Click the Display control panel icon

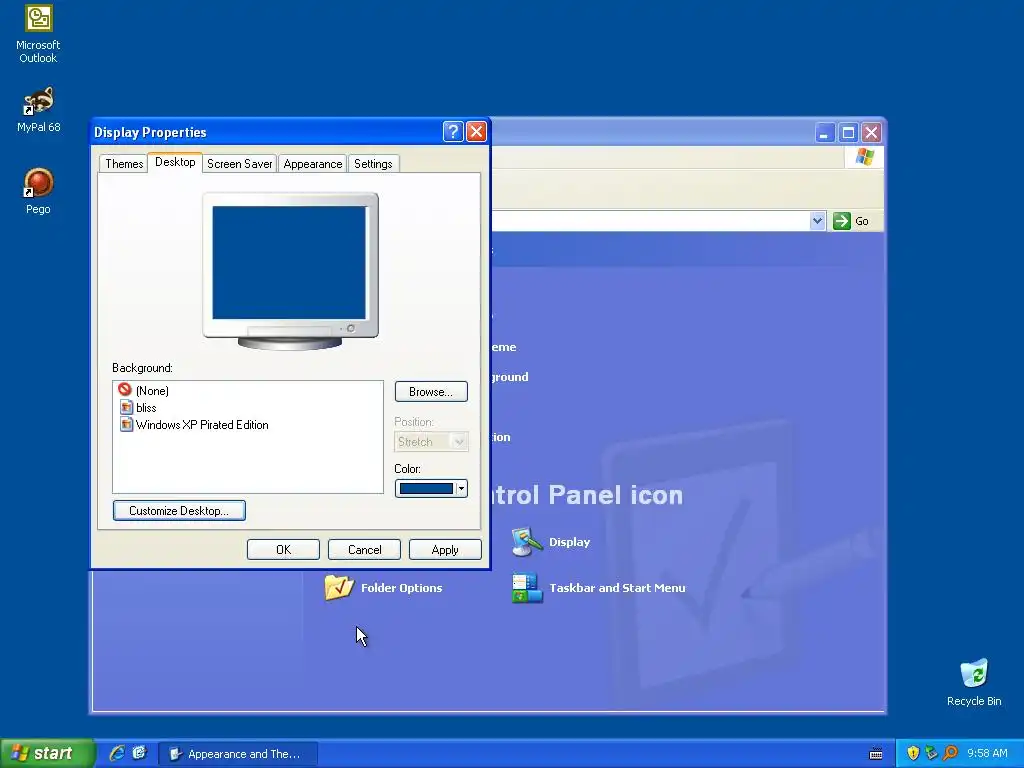tap(526, 542)
